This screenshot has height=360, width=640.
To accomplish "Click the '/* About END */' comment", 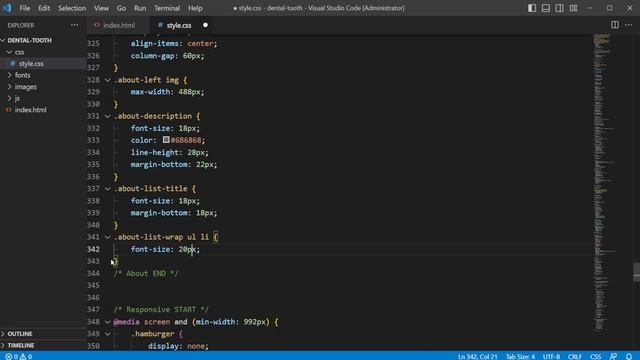I will click(146, 273).
